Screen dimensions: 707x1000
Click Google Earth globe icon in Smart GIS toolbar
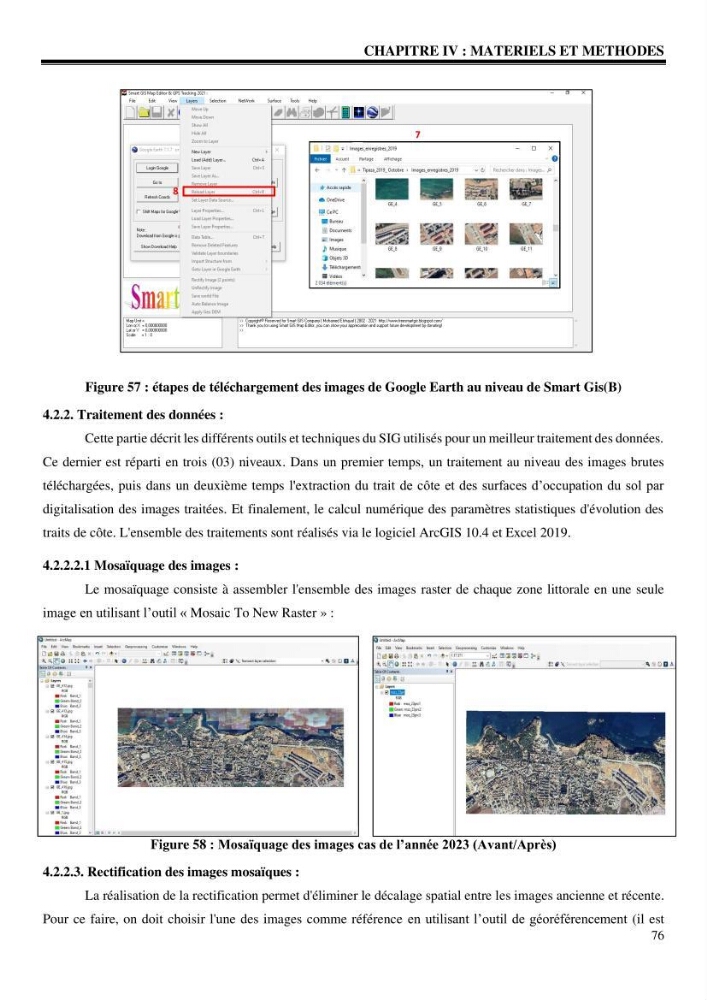[372, 112]
